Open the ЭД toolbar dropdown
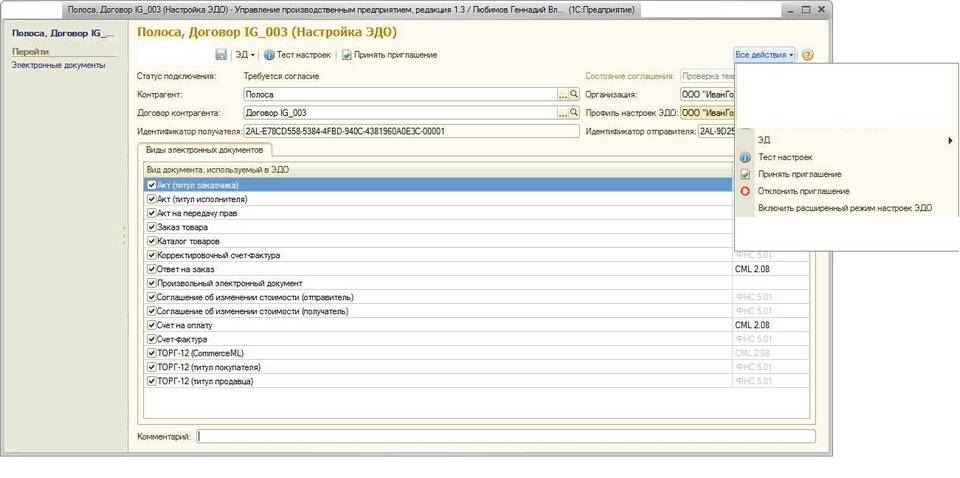The image size is (960, 478). (245, 55)
